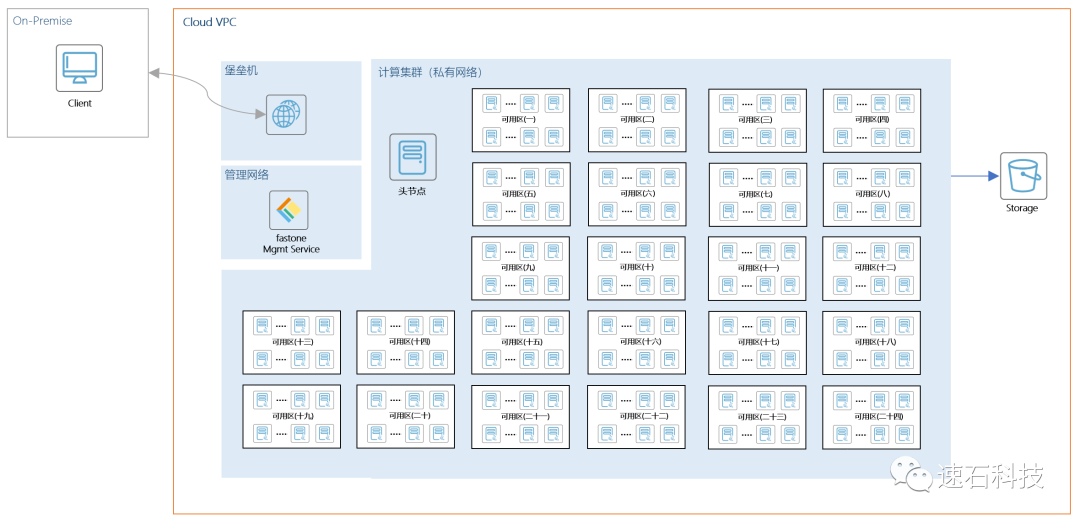The width and height of the screenshot is (1080, 524).
Task: Select the bastion host globe icon
Action: 287,114
